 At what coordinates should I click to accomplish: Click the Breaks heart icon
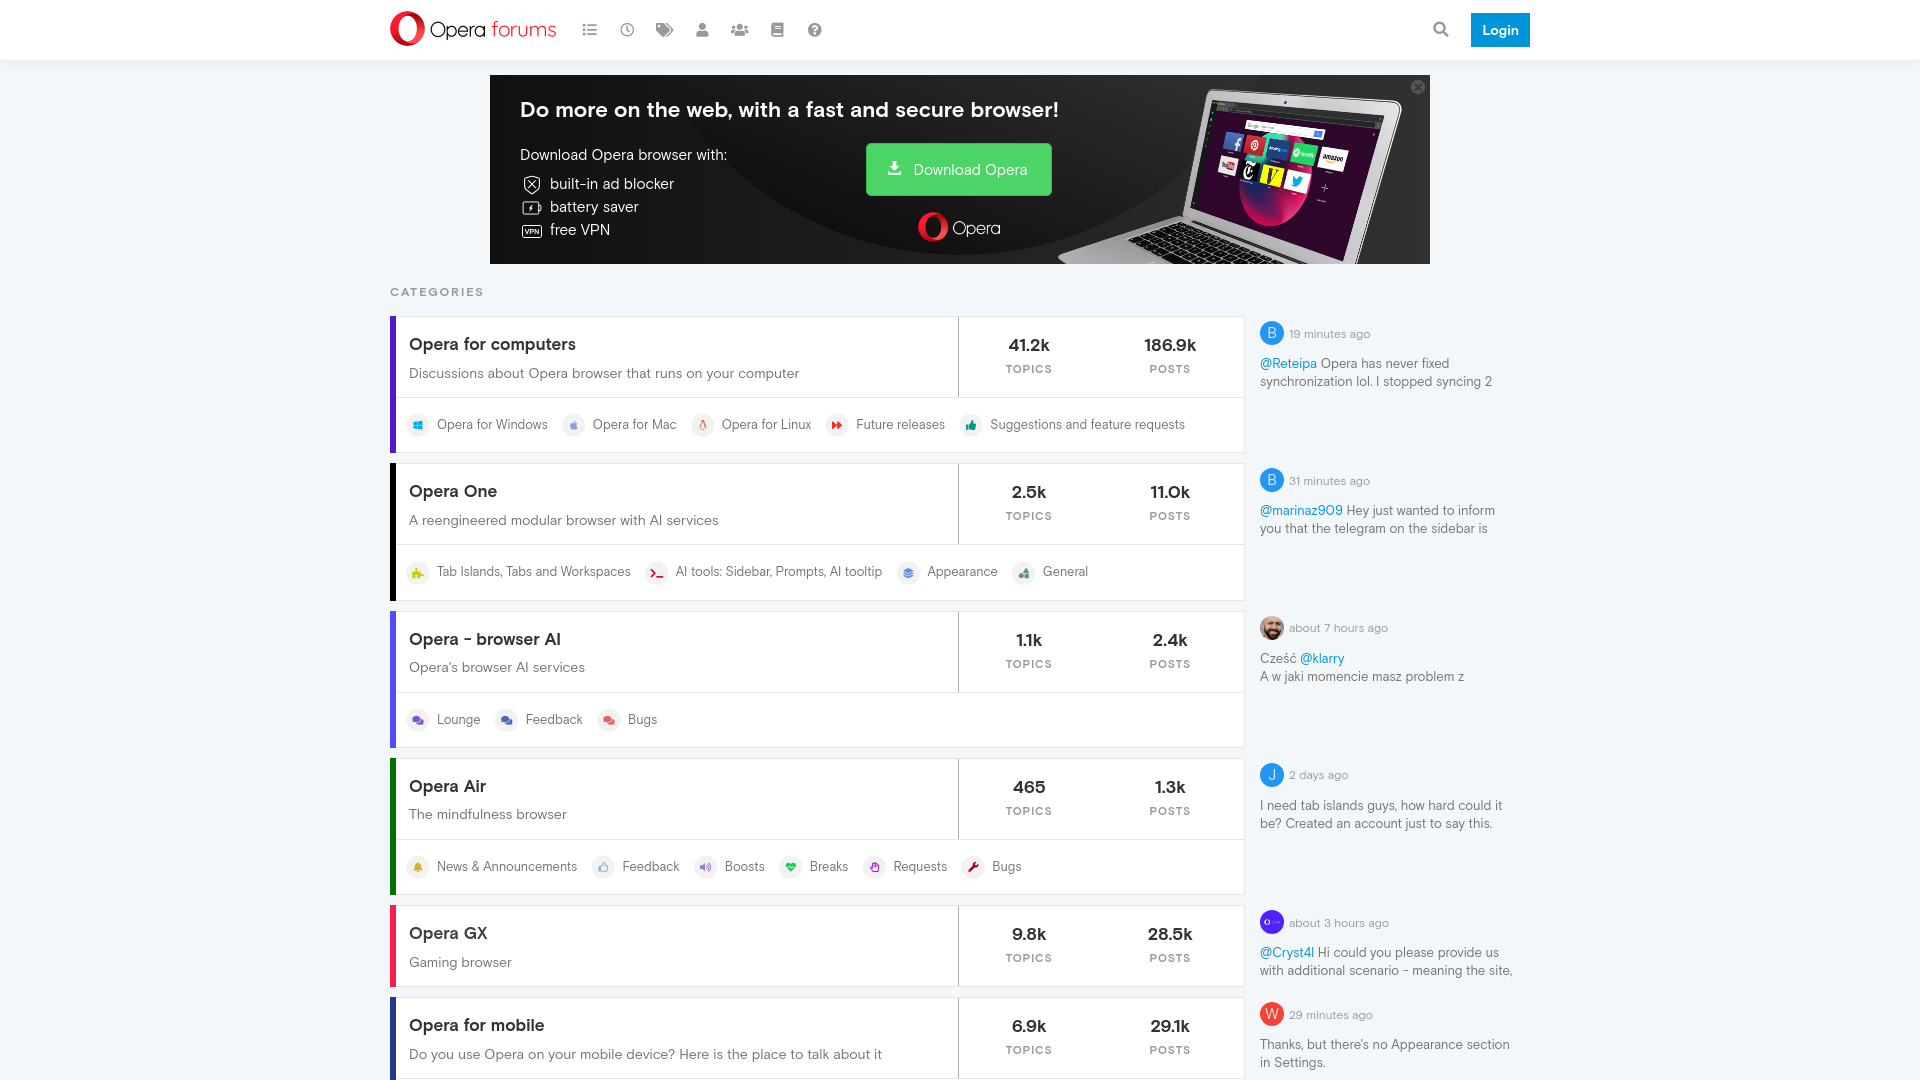click(791, 867)
